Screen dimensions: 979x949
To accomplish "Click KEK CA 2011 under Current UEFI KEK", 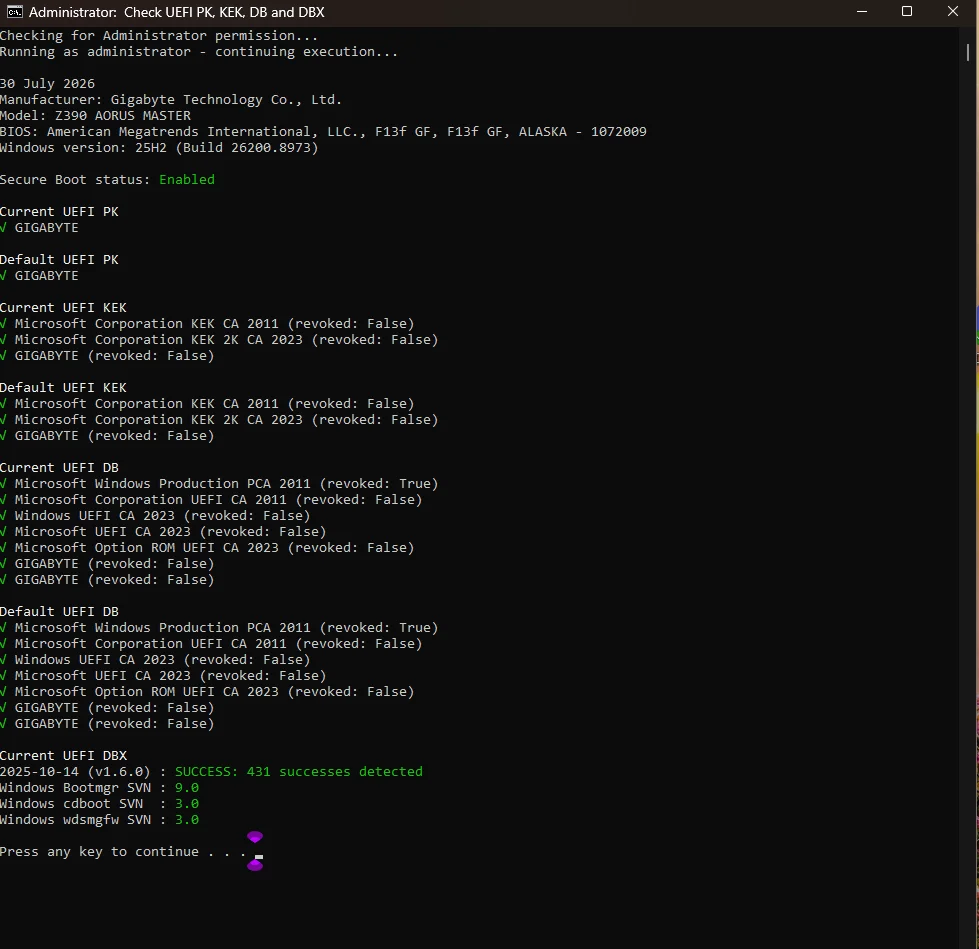I will [214, 324].
